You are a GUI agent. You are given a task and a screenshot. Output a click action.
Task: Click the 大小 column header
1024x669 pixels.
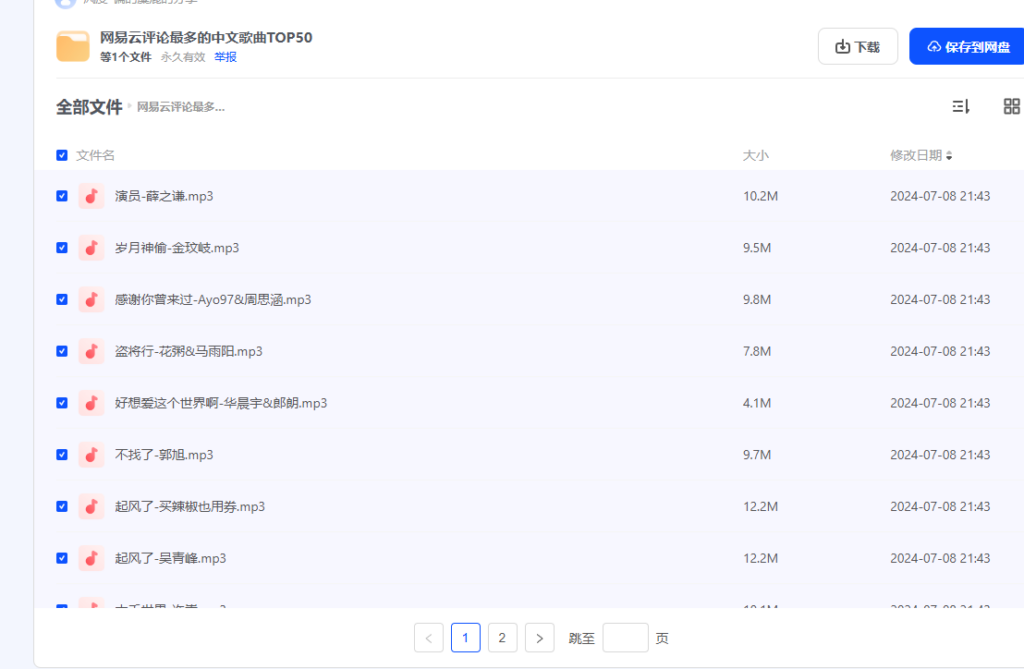[x=756, y=155]
